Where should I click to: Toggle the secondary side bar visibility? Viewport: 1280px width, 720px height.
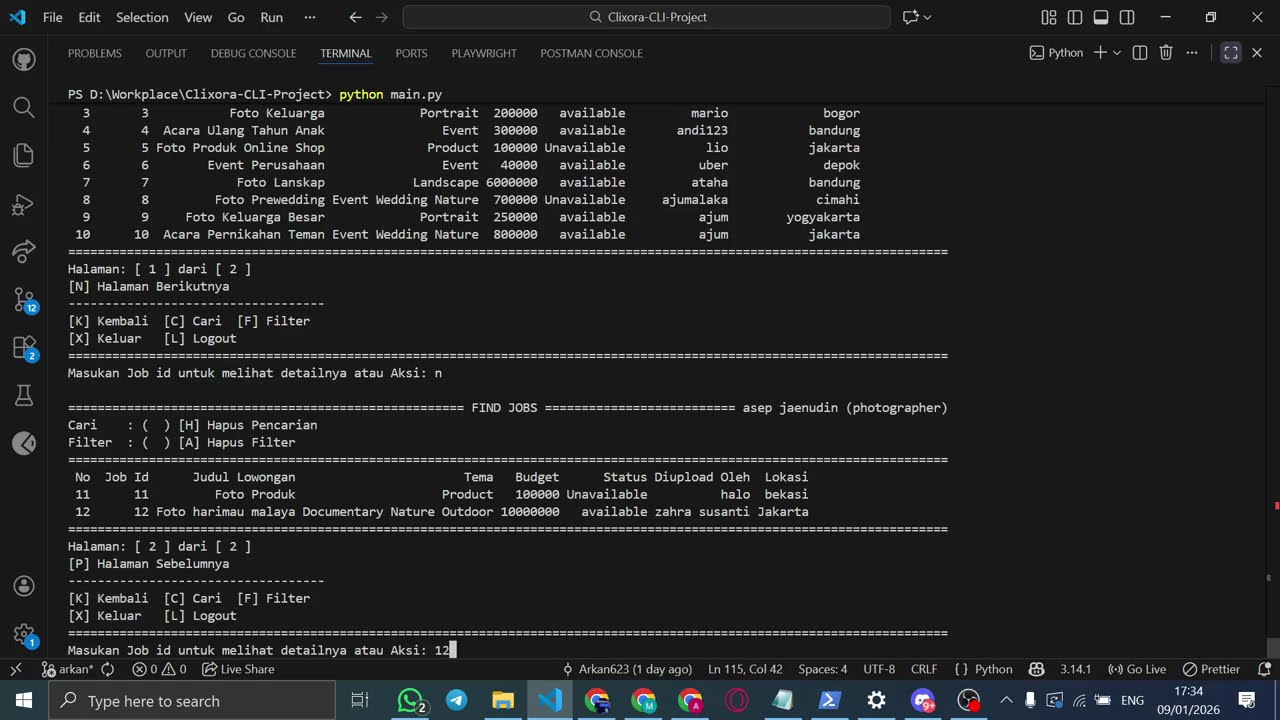1127,17
